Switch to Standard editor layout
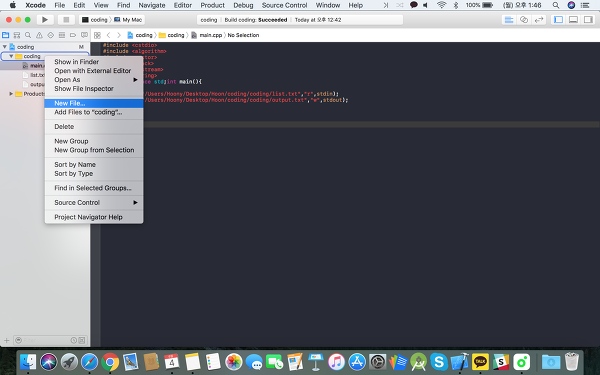The image size is (600, 375). (509, 20)
